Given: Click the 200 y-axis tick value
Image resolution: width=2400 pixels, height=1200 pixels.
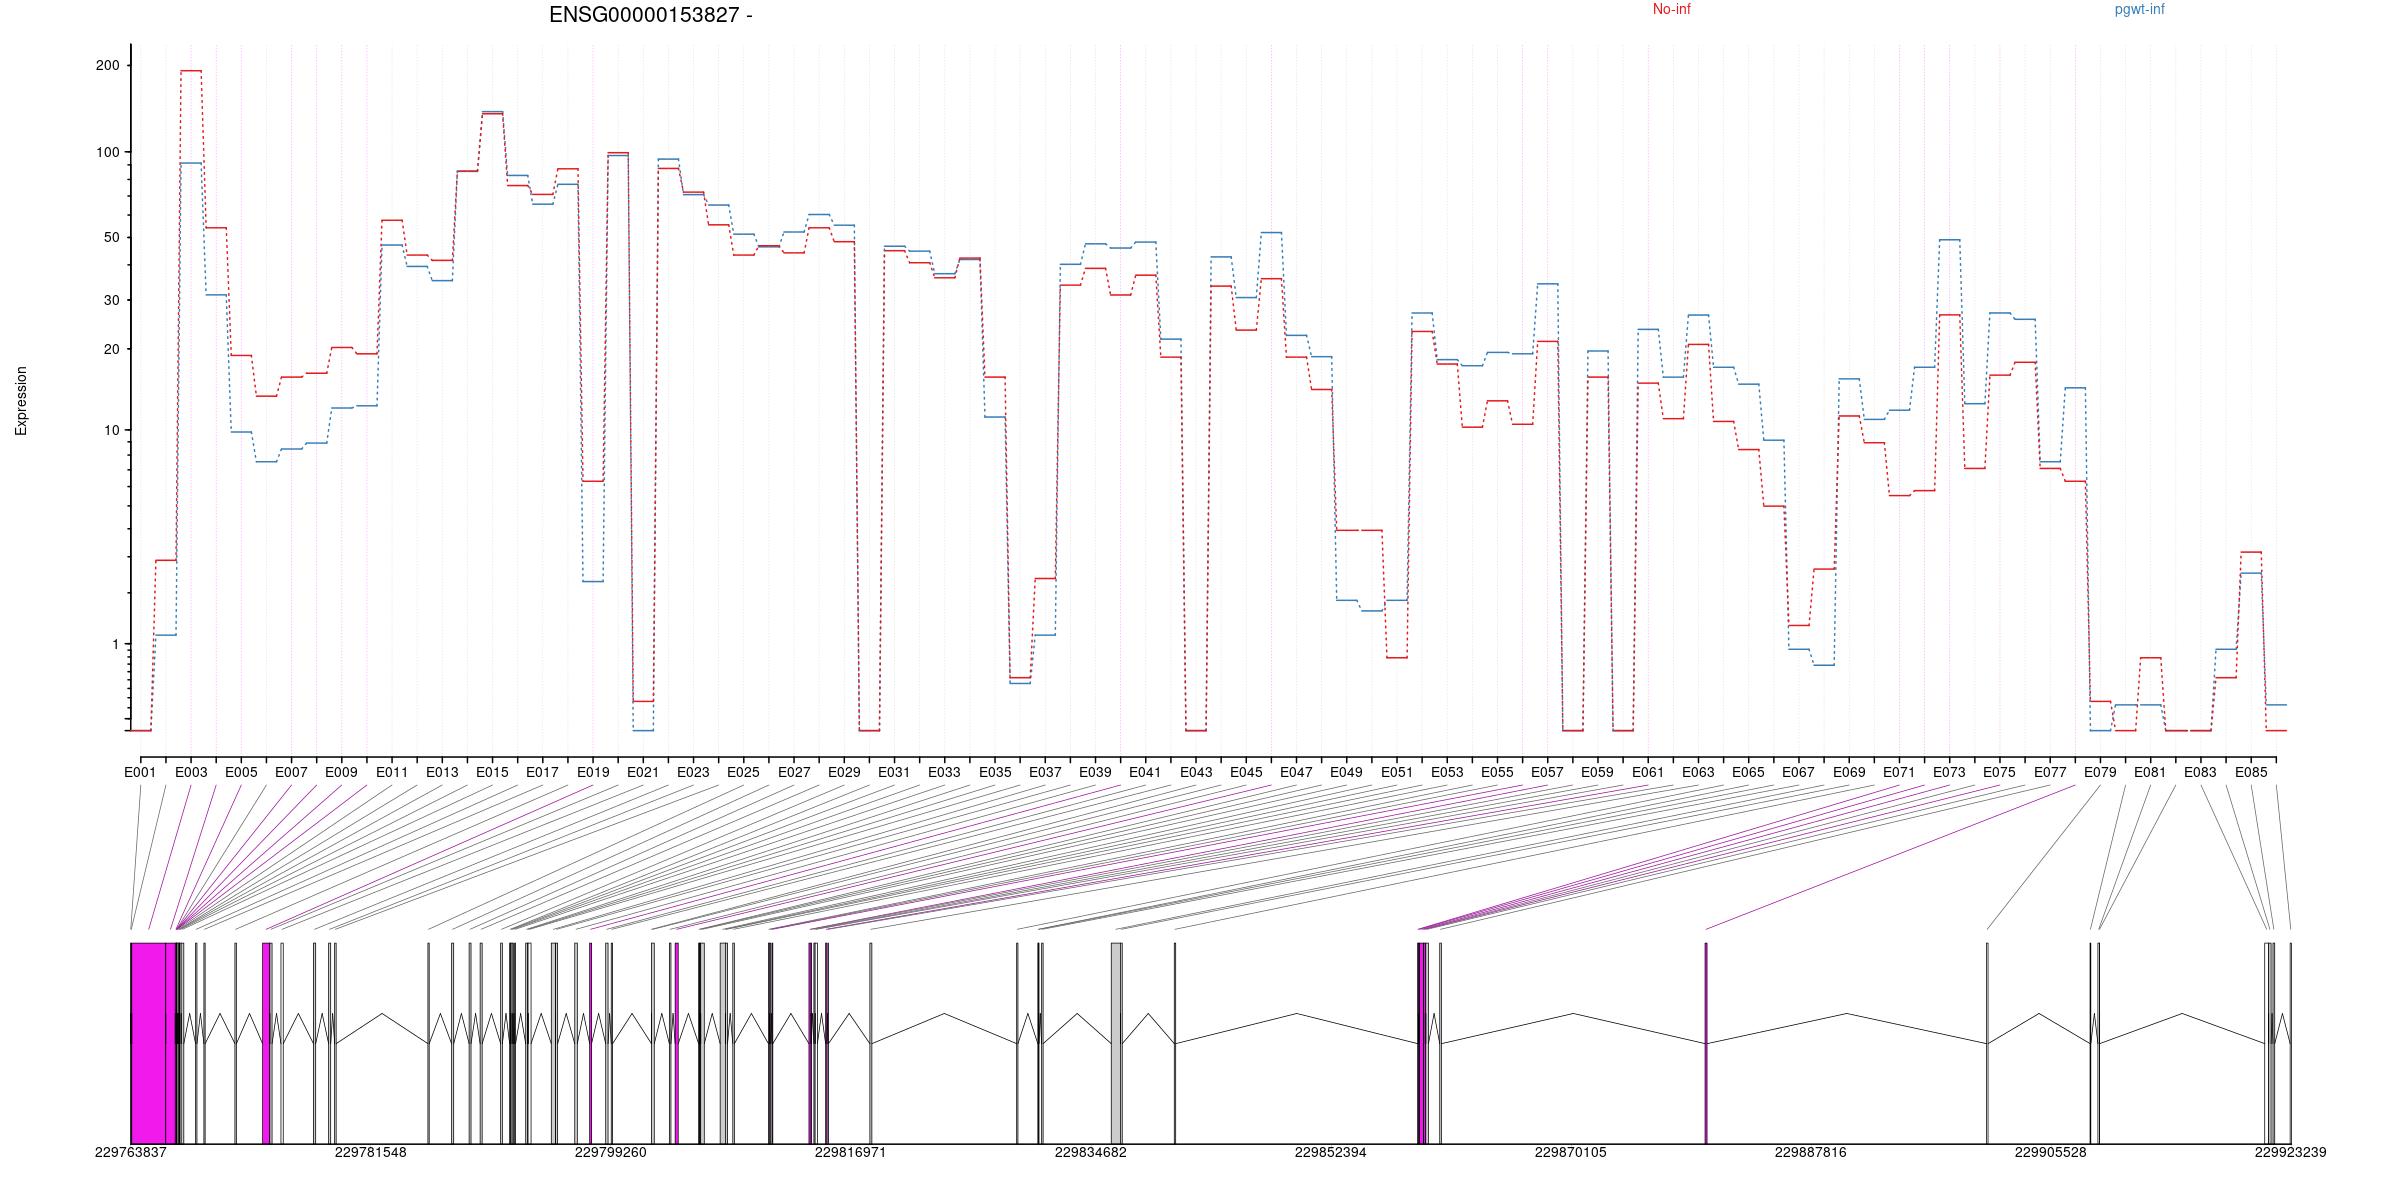Looking at the screenshot, I should [x=107, y=66].
